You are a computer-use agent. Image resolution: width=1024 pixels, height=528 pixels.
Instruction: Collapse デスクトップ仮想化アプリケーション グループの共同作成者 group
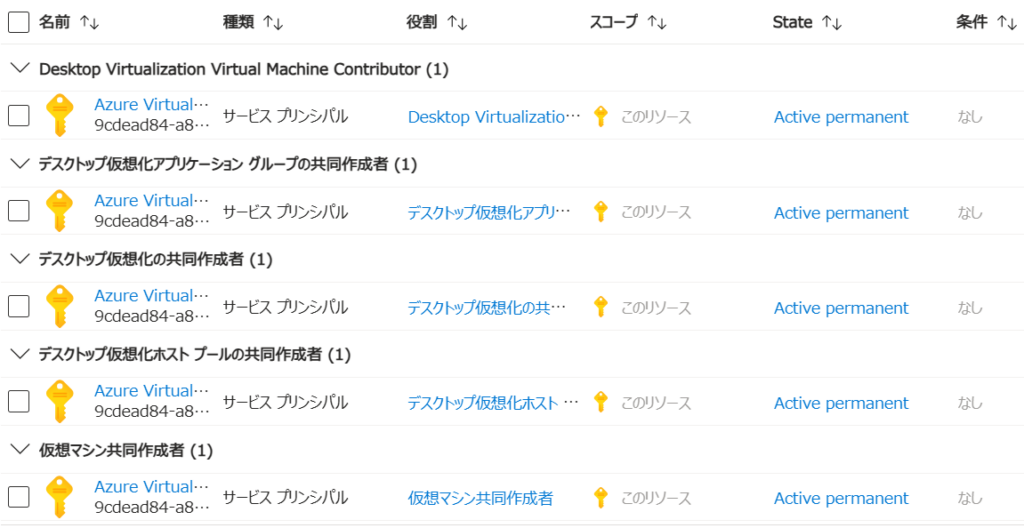(x=18, y=164)
